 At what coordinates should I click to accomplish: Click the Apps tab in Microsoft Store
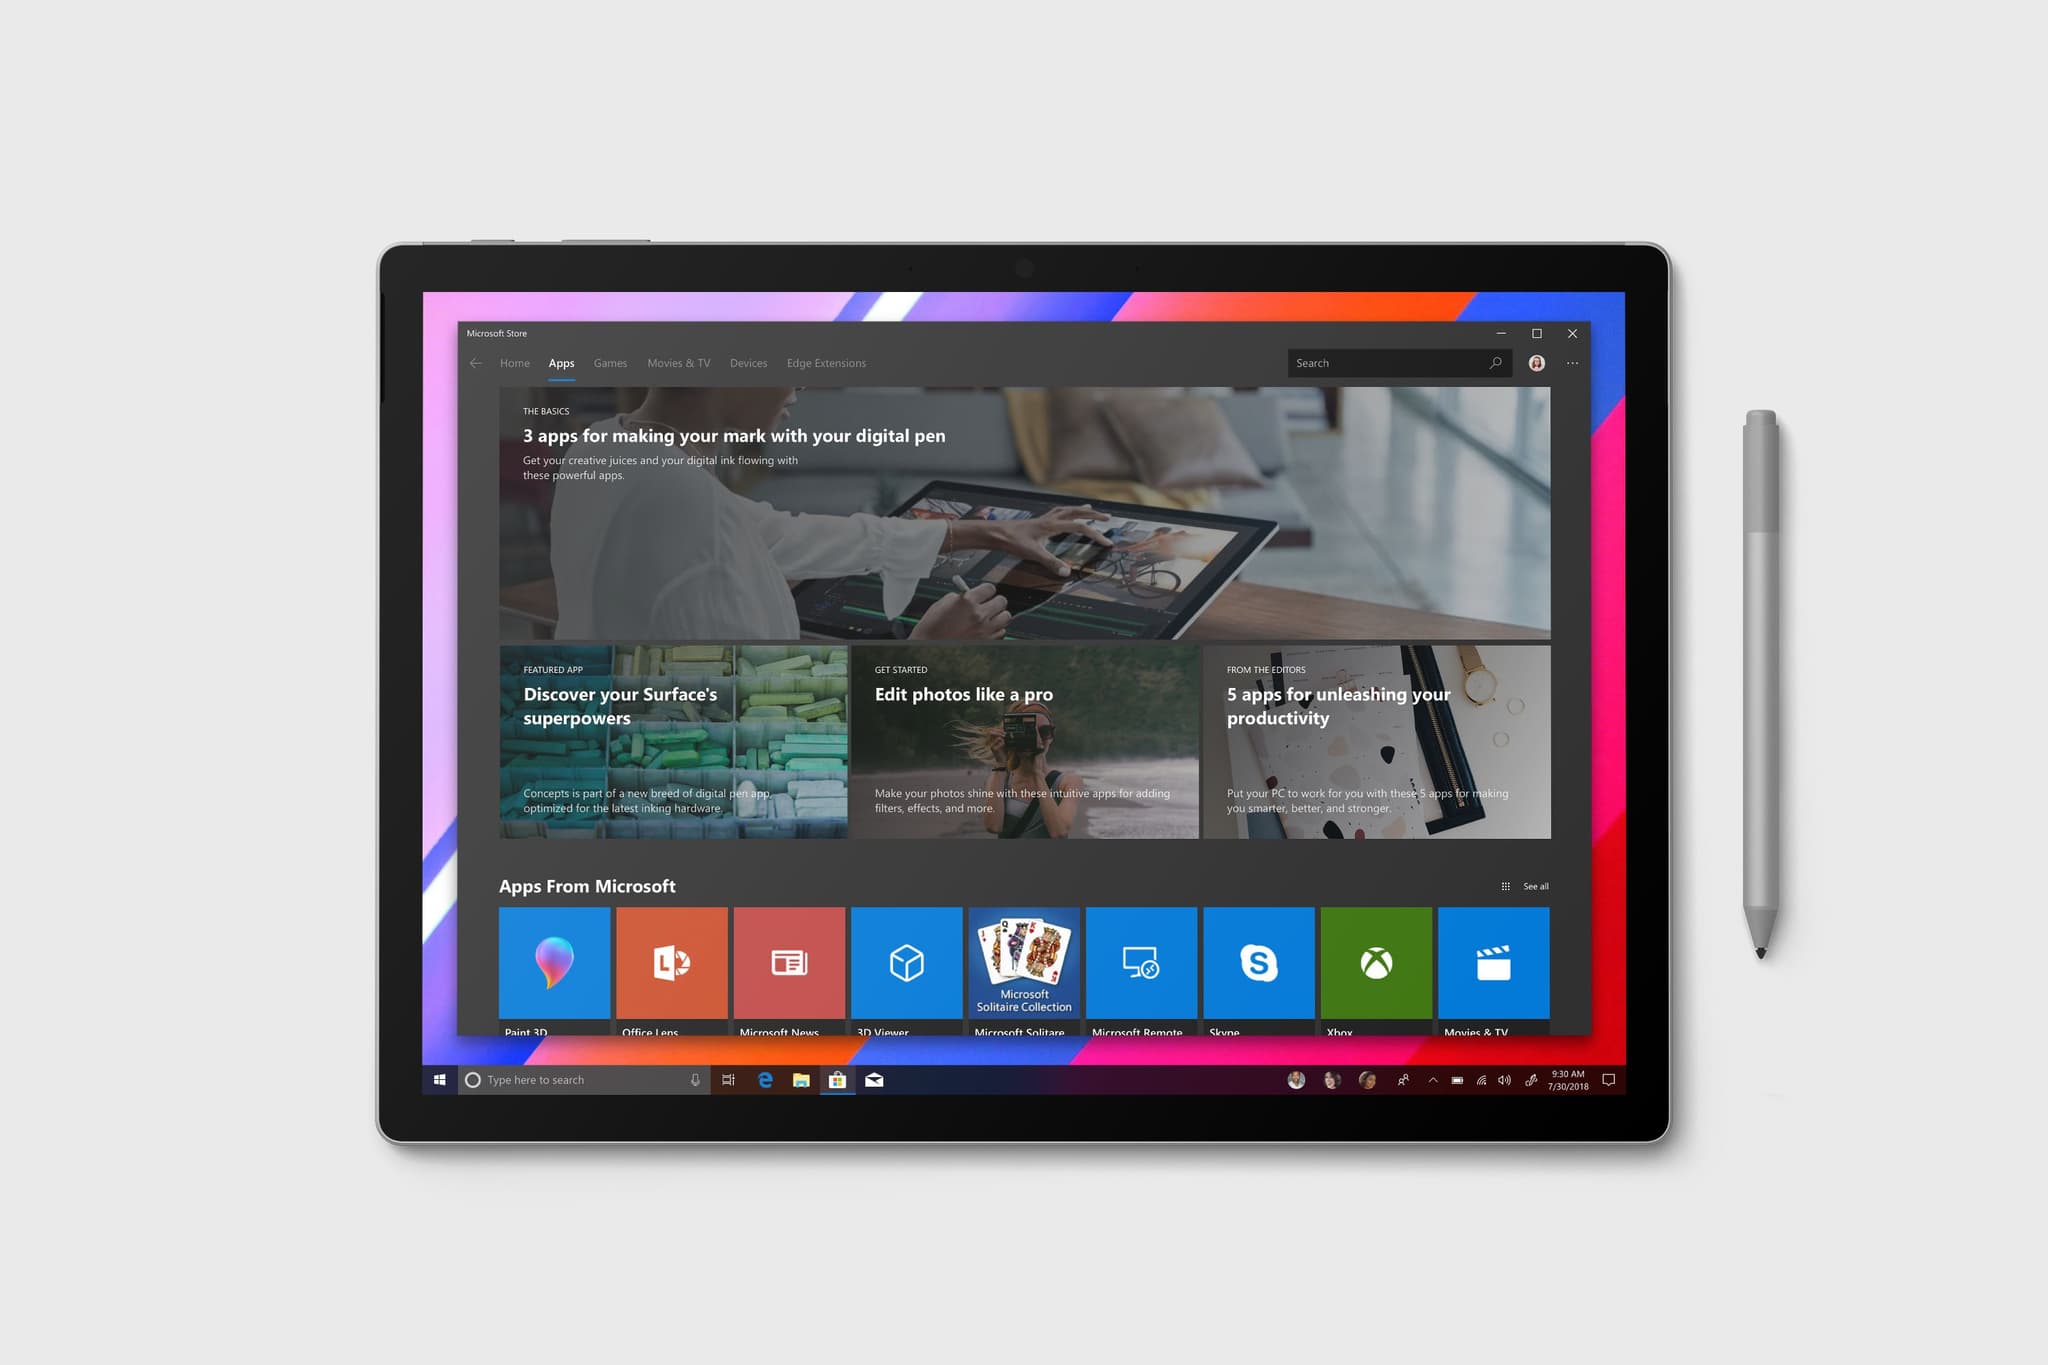click(x=560, y=363)
